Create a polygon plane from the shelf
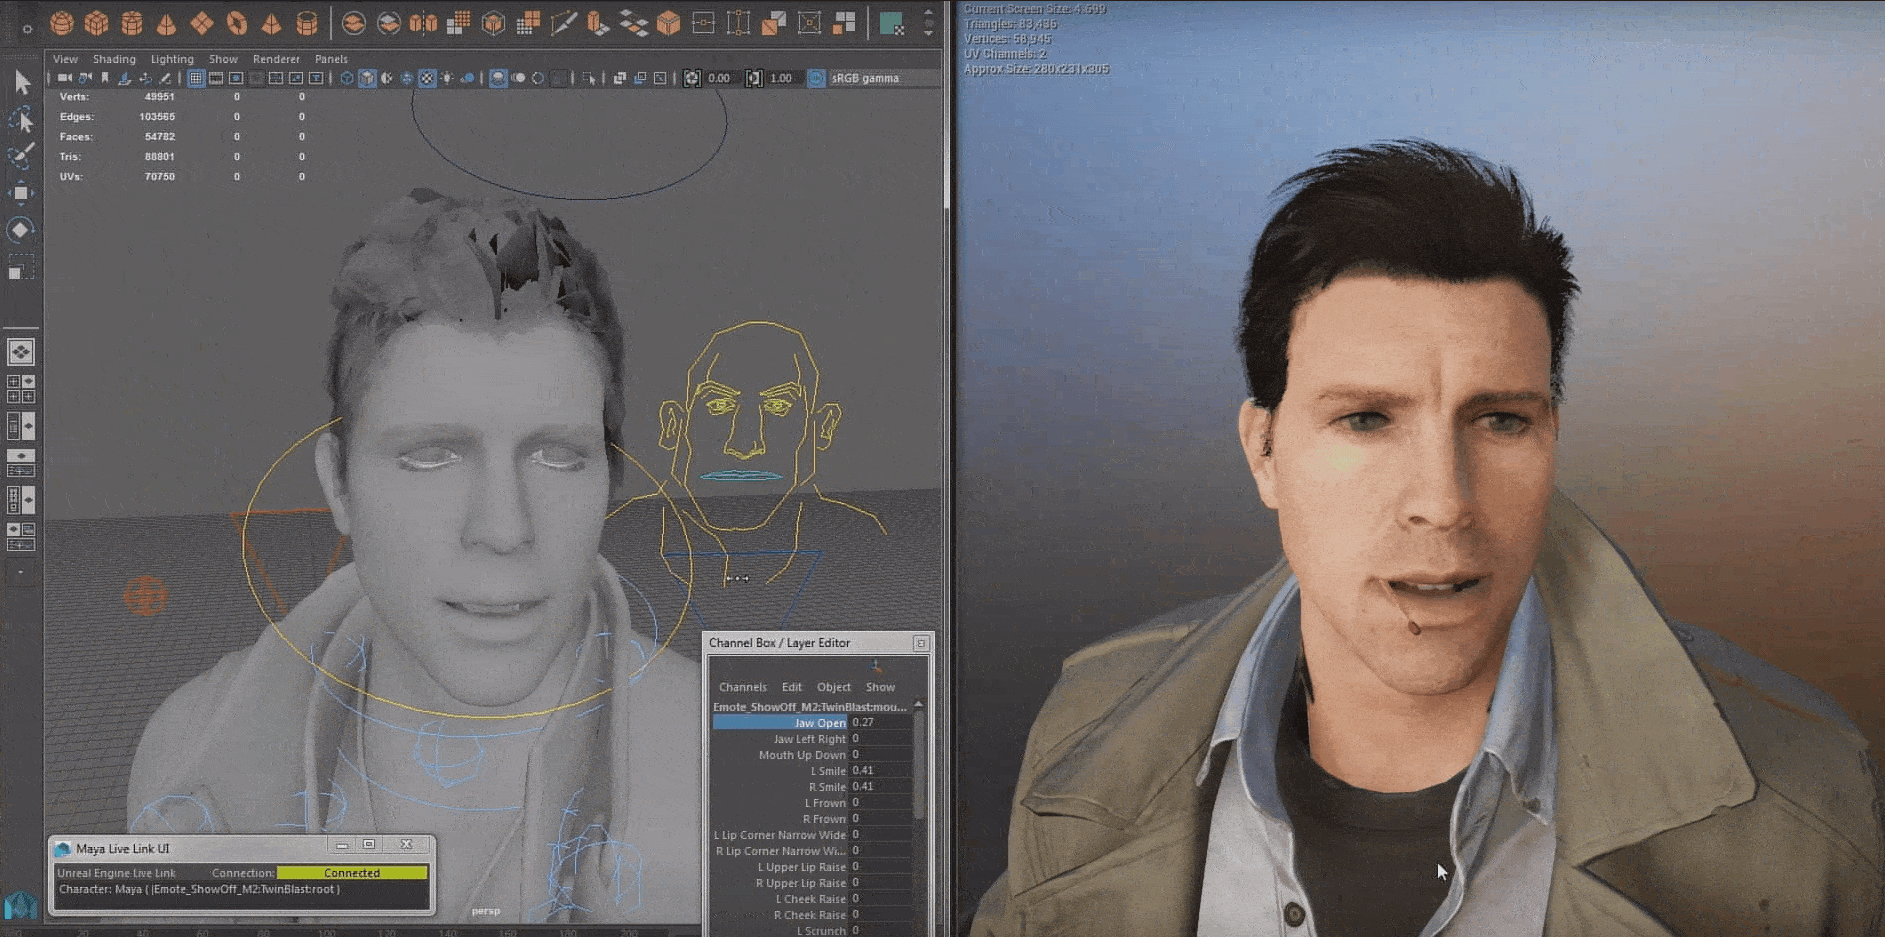 (x=202, y=23)
